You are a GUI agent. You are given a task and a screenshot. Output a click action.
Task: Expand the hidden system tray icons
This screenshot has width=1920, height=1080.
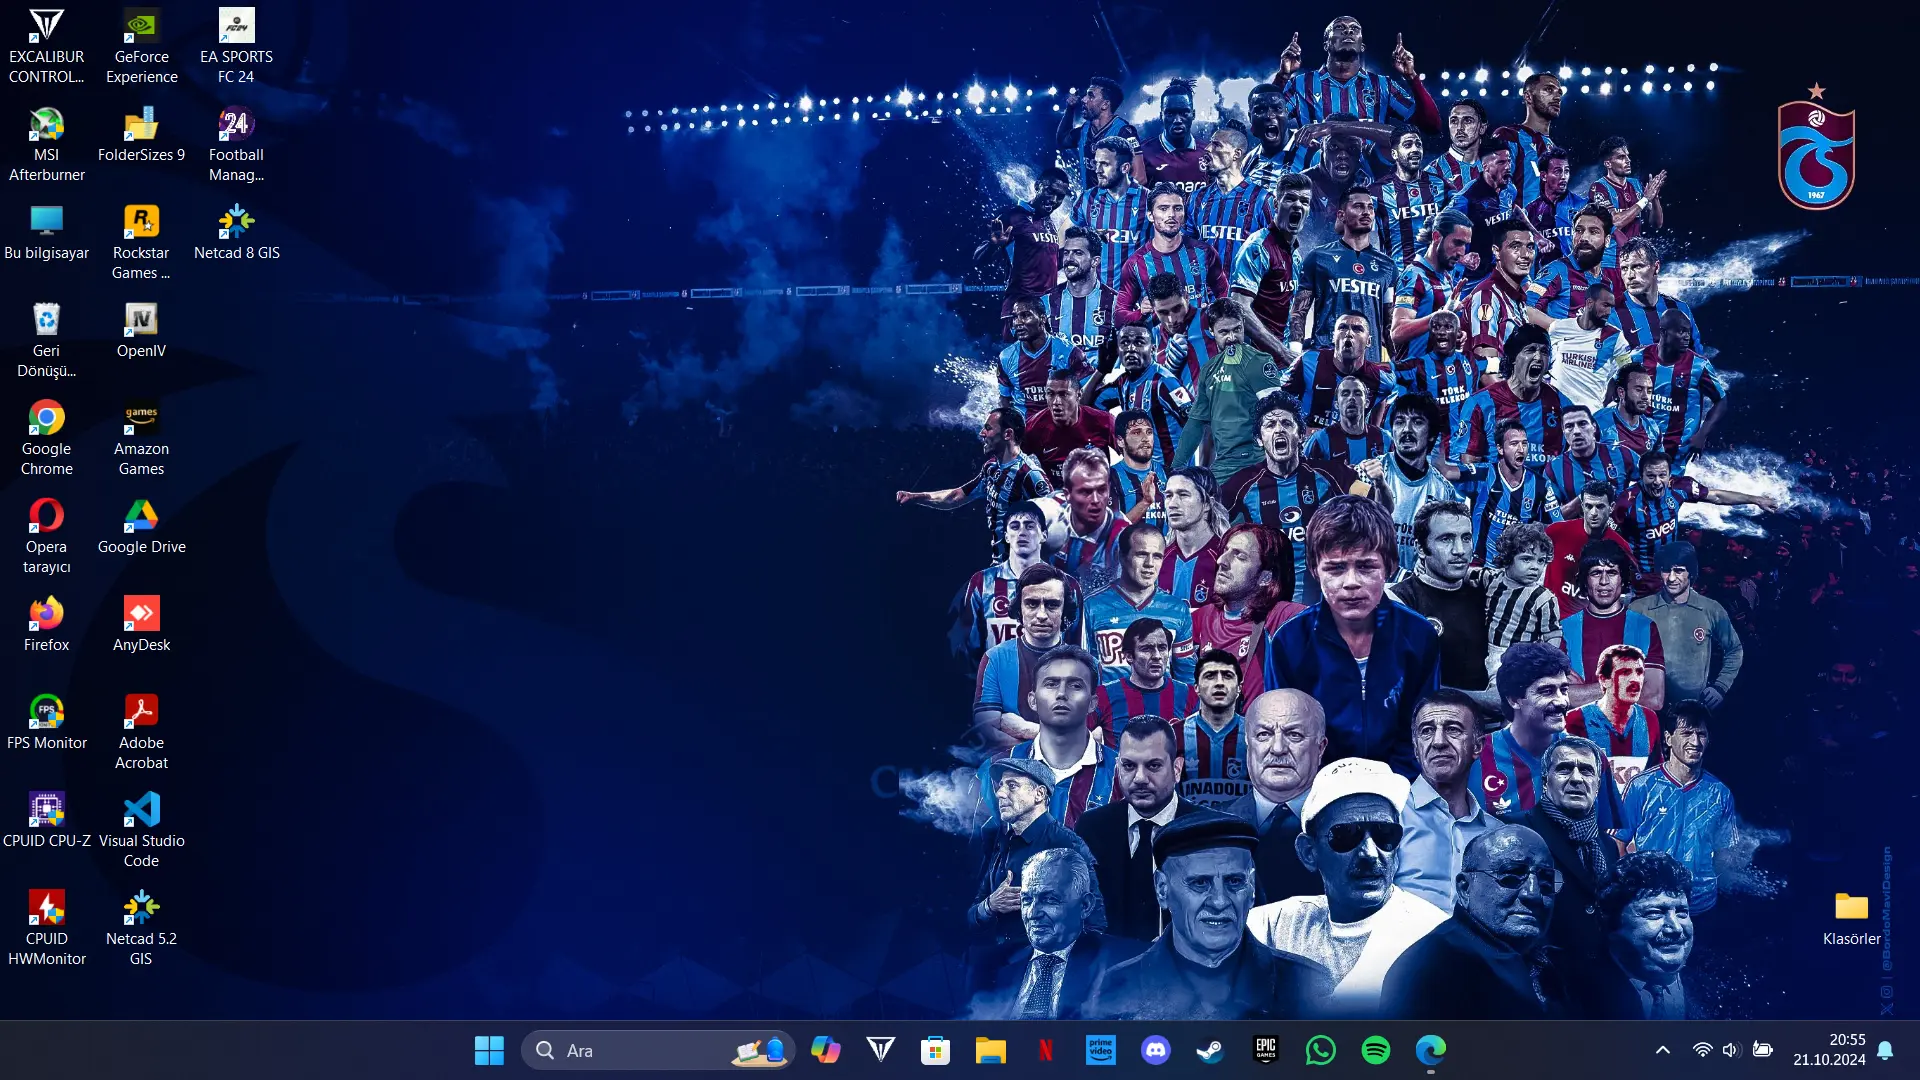tap(1663, 1050)
